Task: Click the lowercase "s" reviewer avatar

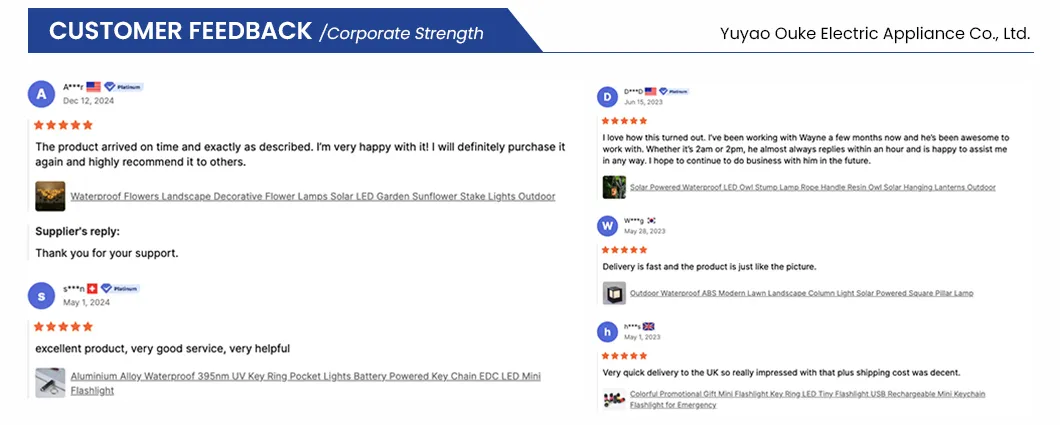Action: pos(41,296)
